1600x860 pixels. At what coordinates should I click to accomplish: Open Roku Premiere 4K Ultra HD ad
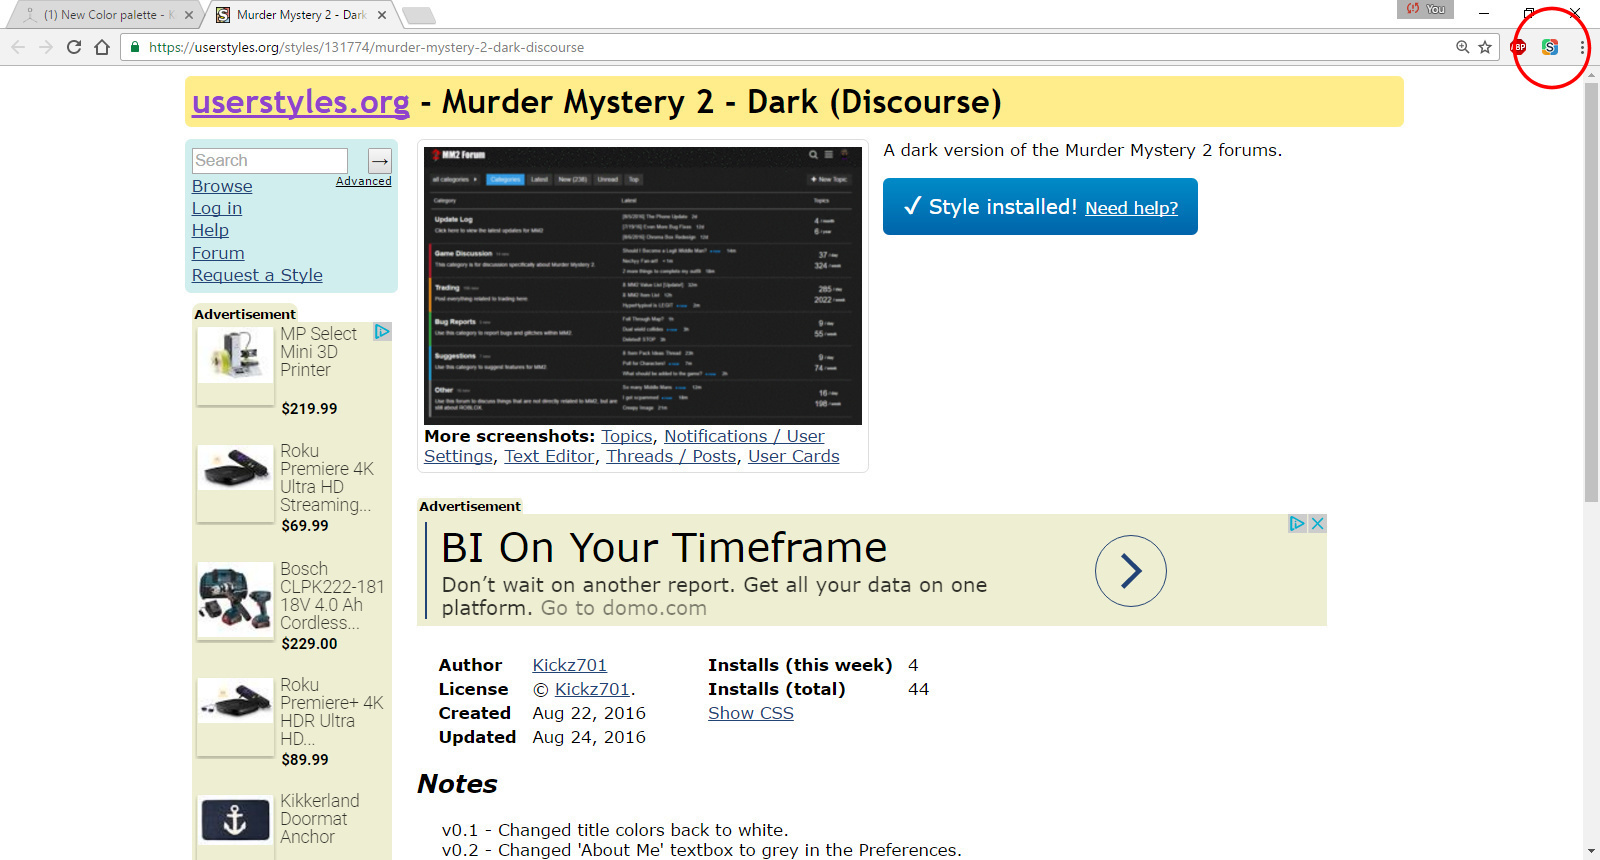click(x=327, y=478)
